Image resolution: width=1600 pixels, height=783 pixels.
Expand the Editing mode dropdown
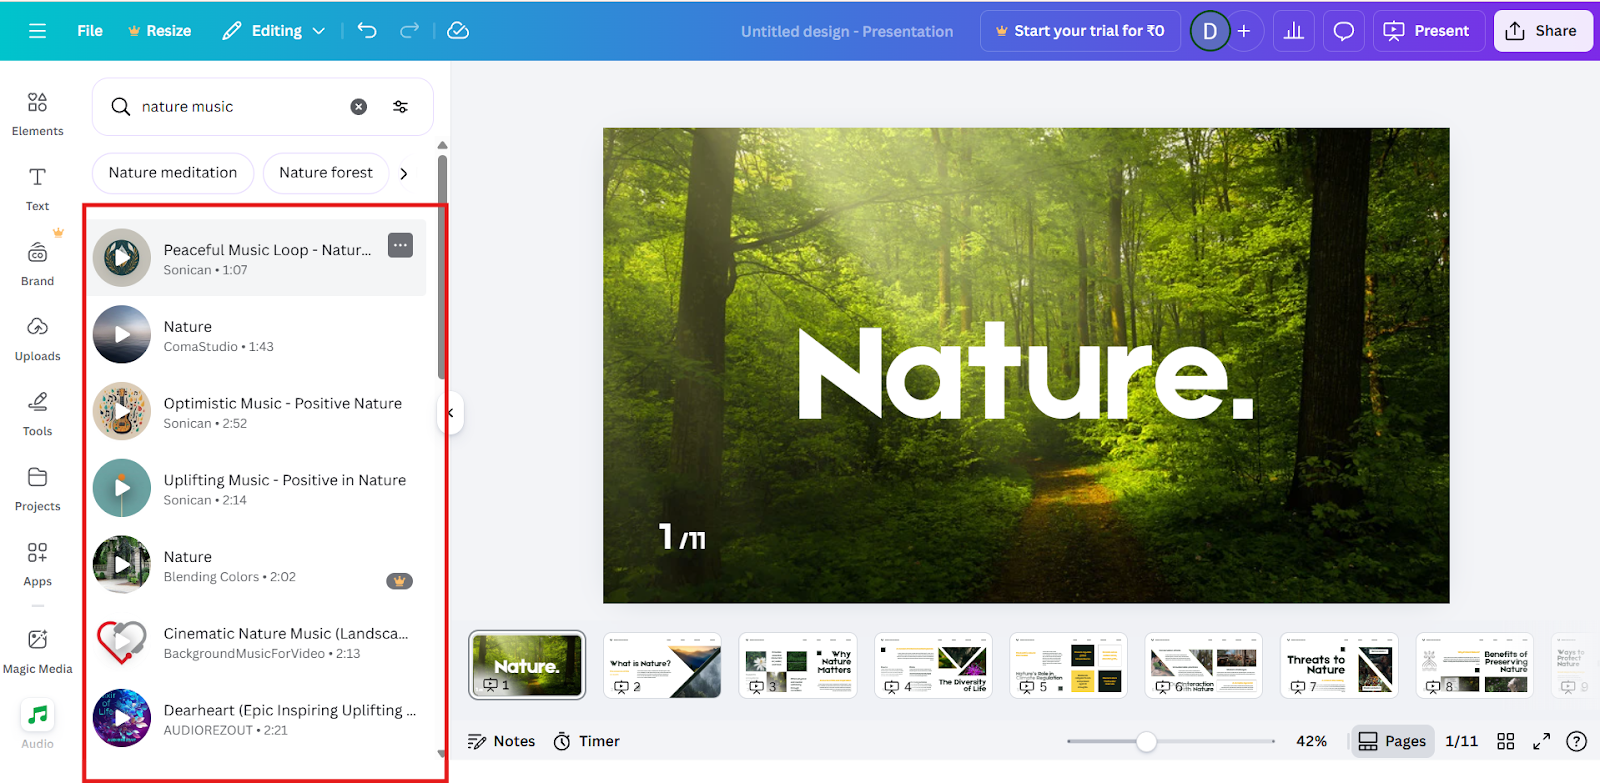tap(274, 31)
